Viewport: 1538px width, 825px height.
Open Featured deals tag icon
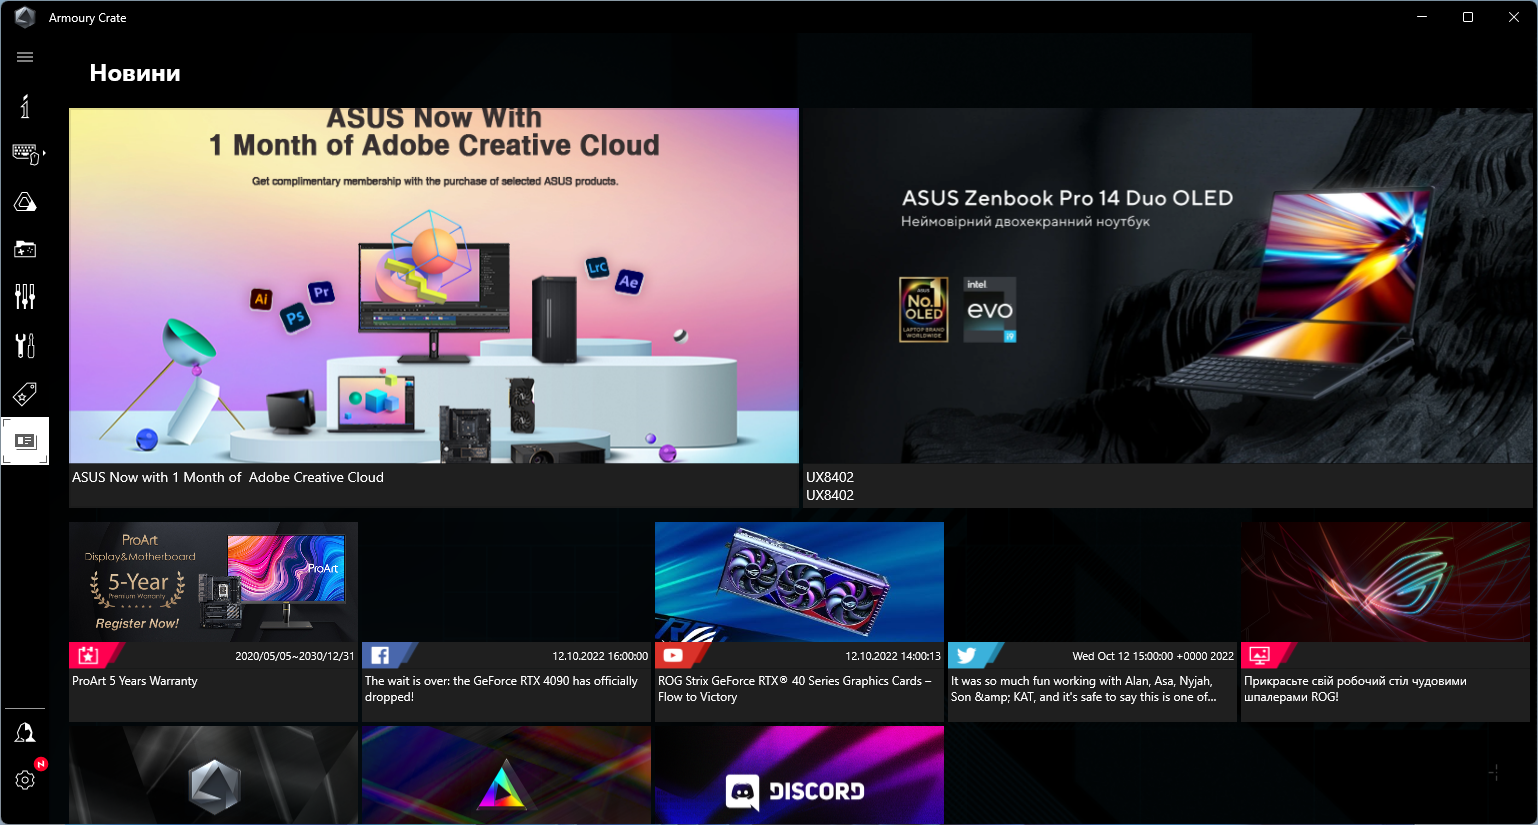click(x=25, y=393)
